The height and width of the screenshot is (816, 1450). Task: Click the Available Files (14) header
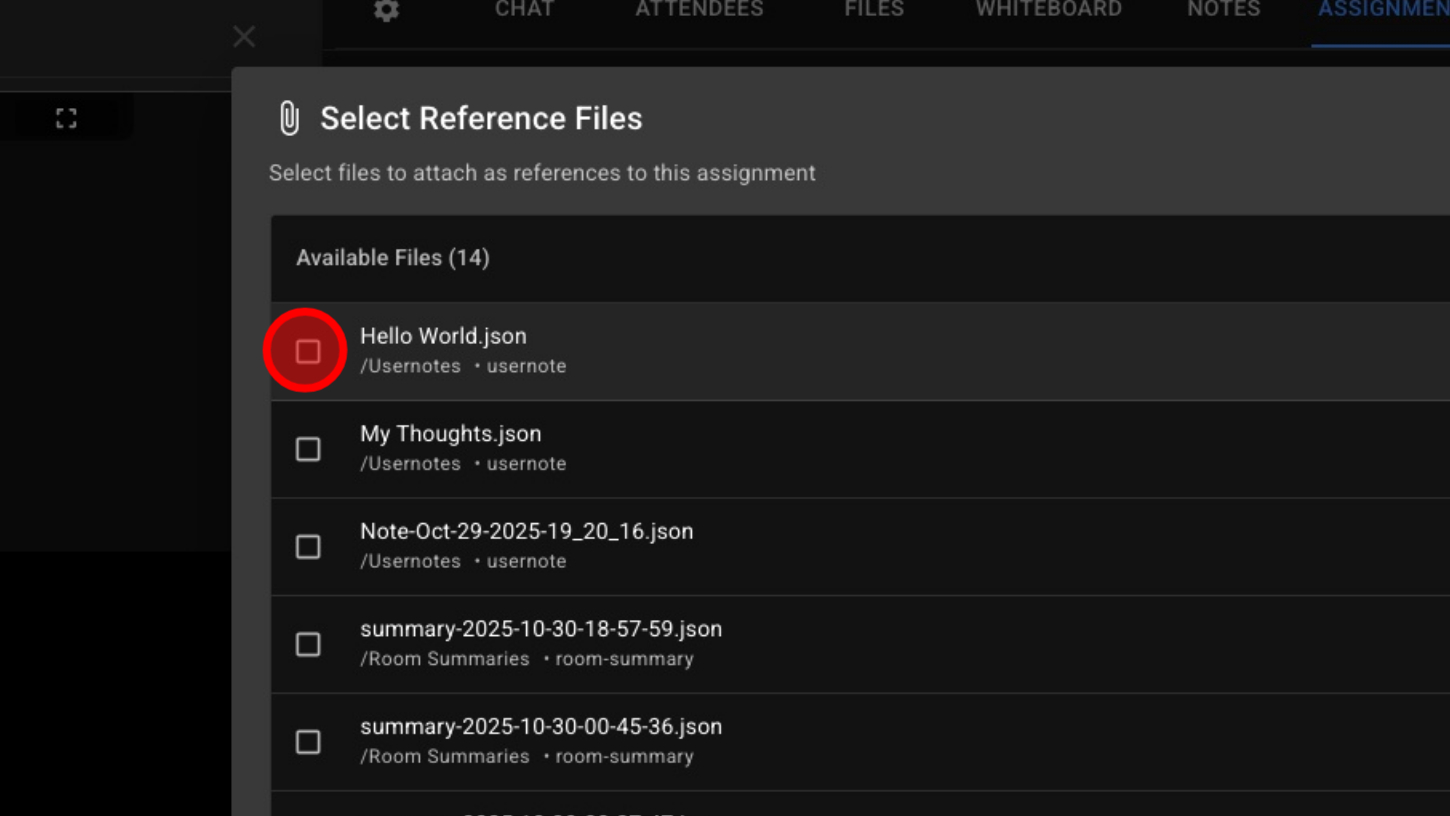[x=392, y=258]
